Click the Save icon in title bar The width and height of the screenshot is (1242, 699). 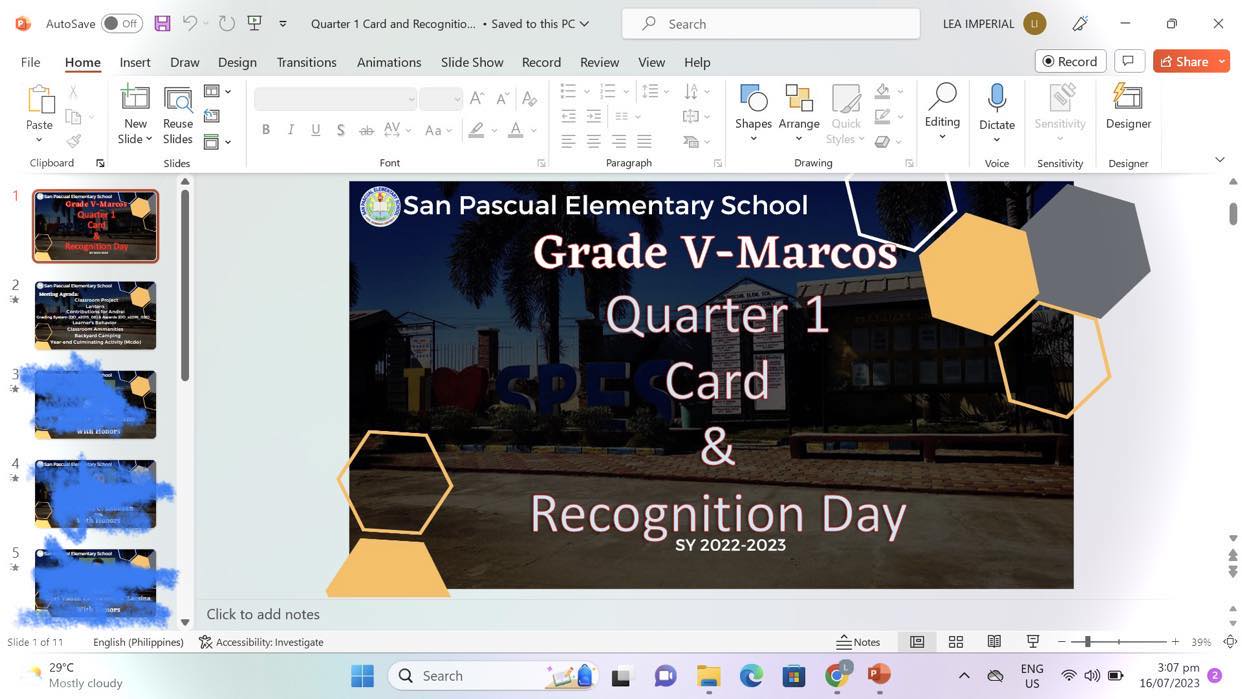pyautogui.click(x=162, y=23)
